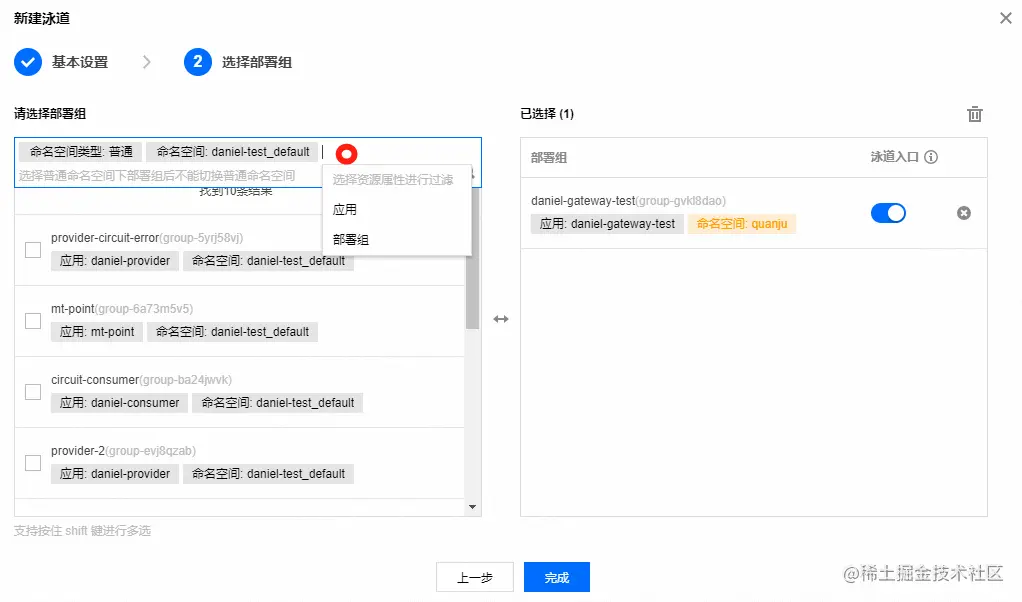Click the 上一步 button
Screen dimensions: 1022x602
[x=474, y=577]
